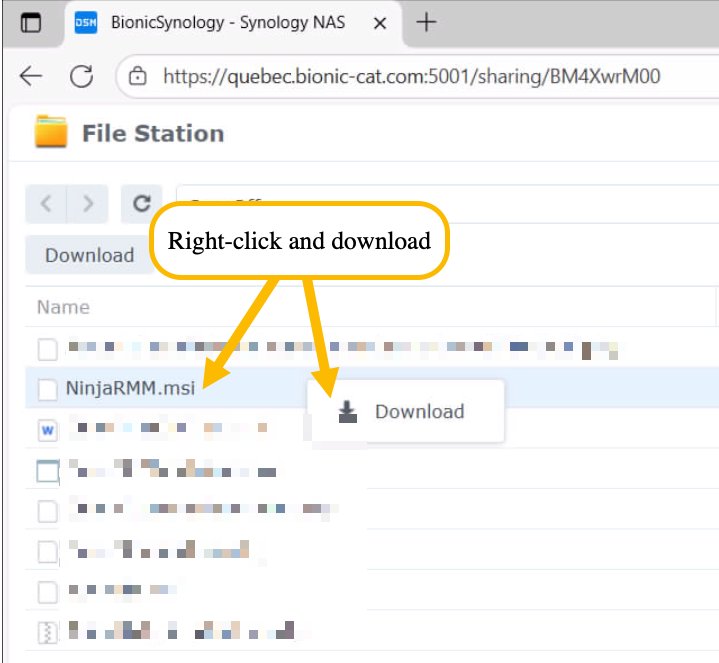719x663 pixels.
Task: Select the NinjaRMM.msi file name
Action: [131, 388]
